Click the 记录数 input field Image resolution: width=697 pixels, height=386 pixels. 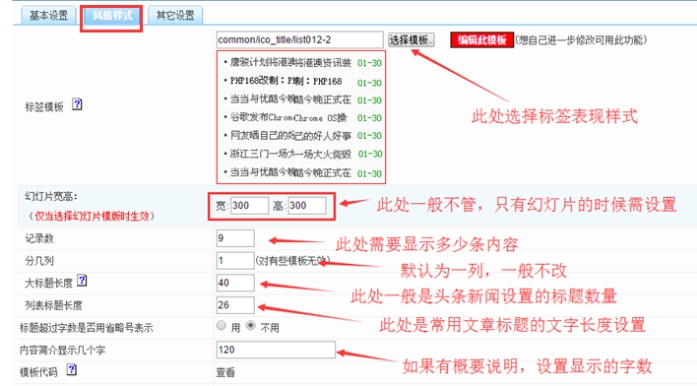pos(235,238)
